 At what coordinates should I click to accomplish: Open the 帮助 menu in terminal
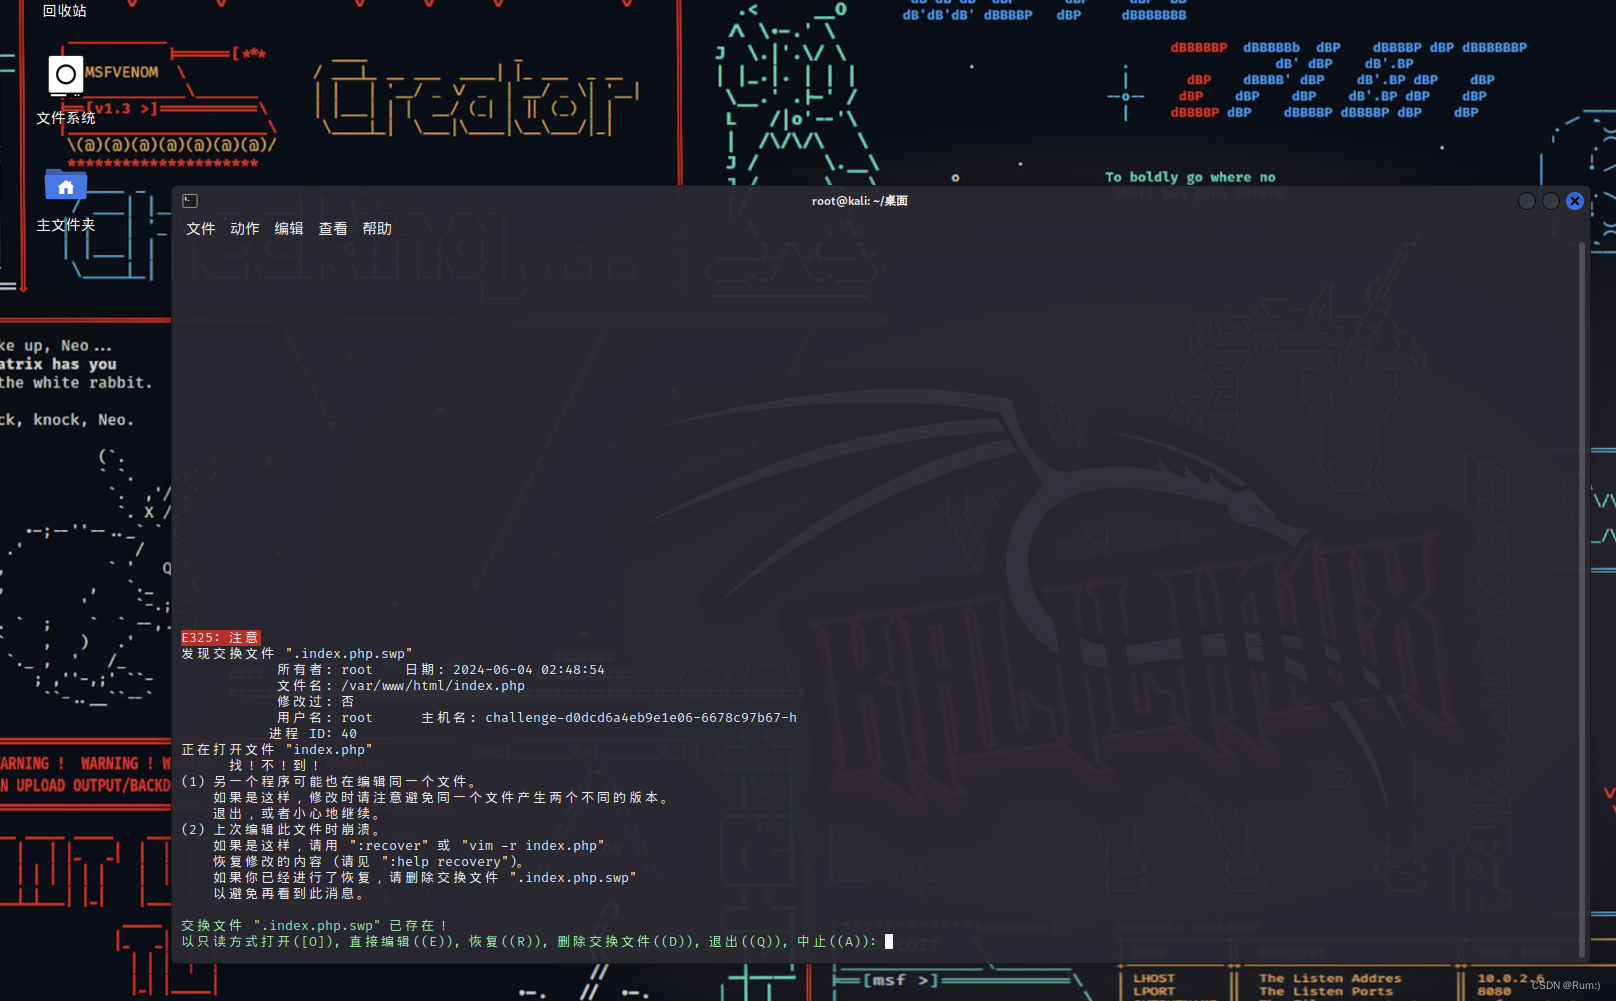377,229
